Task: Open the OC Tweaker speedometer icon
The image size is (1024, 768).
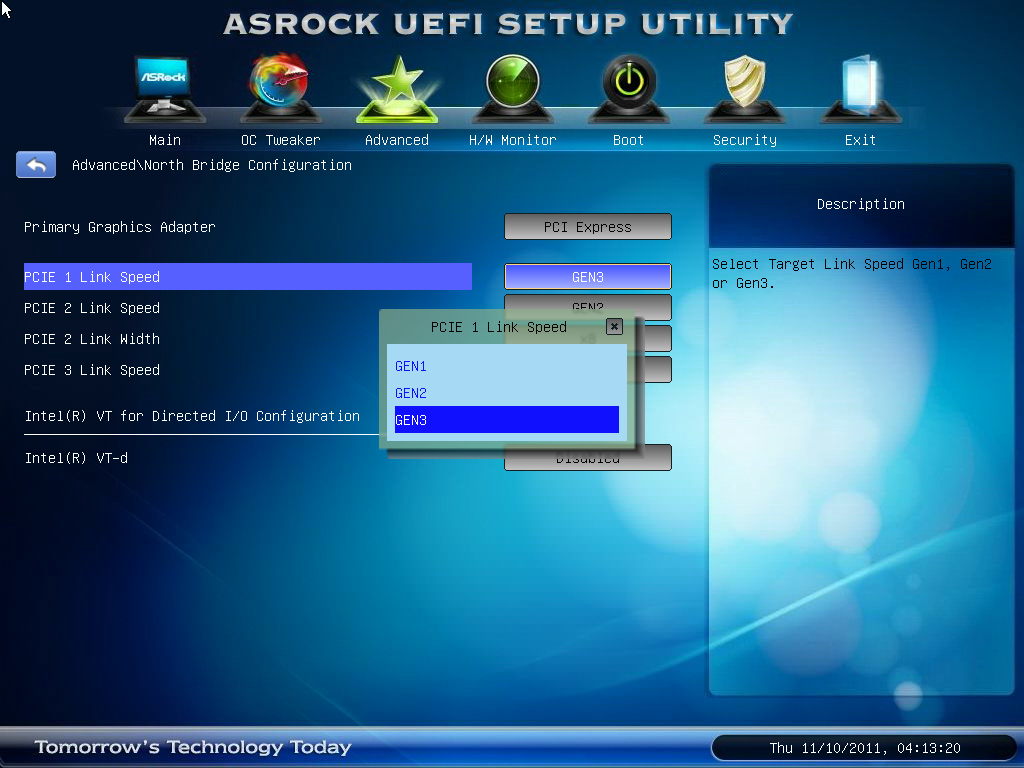Action: [x=281, y=88]
